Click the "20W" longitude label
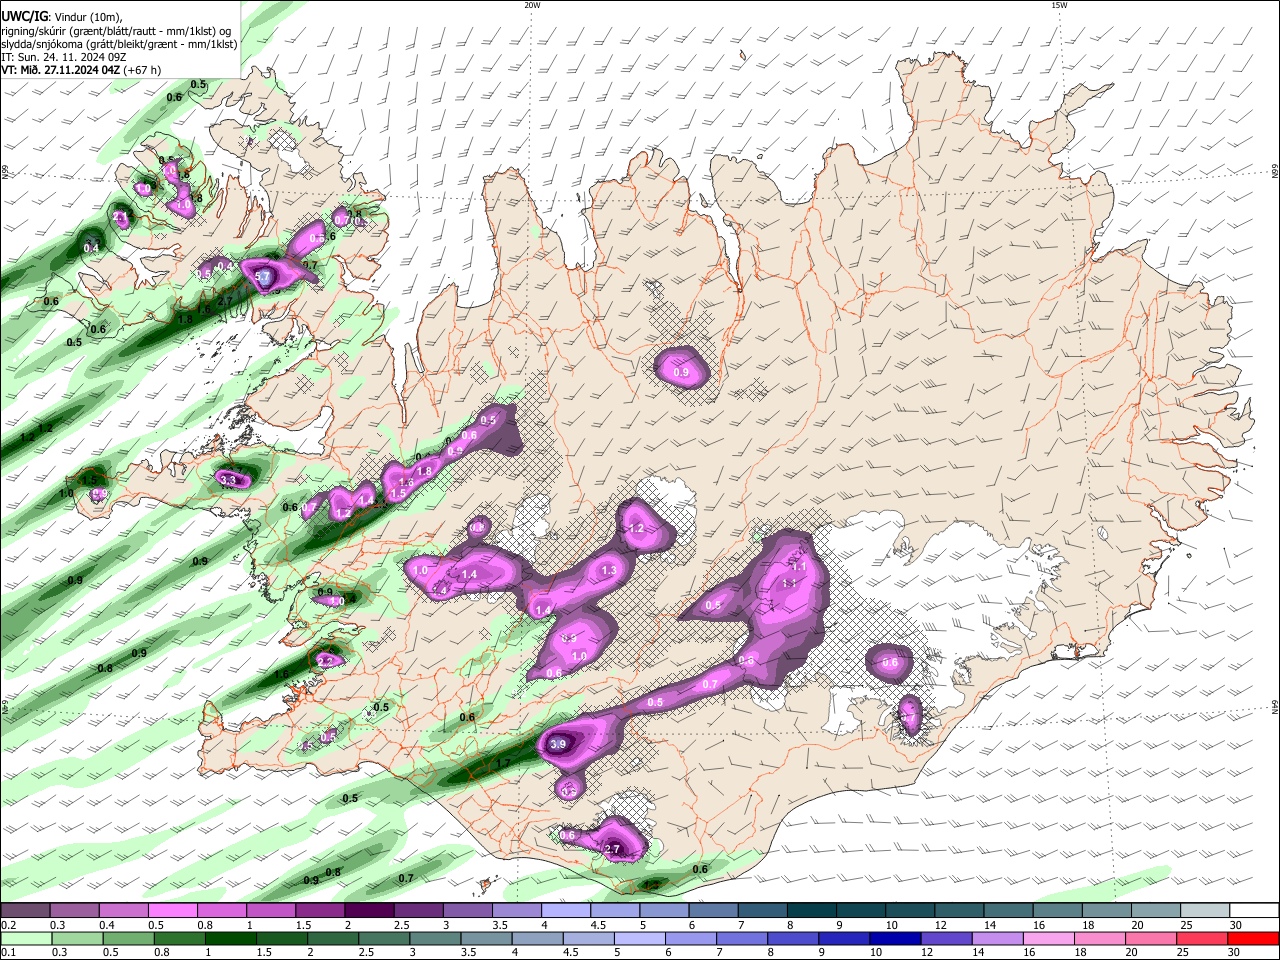This screenshot has width=1280, height=960. 532,5
